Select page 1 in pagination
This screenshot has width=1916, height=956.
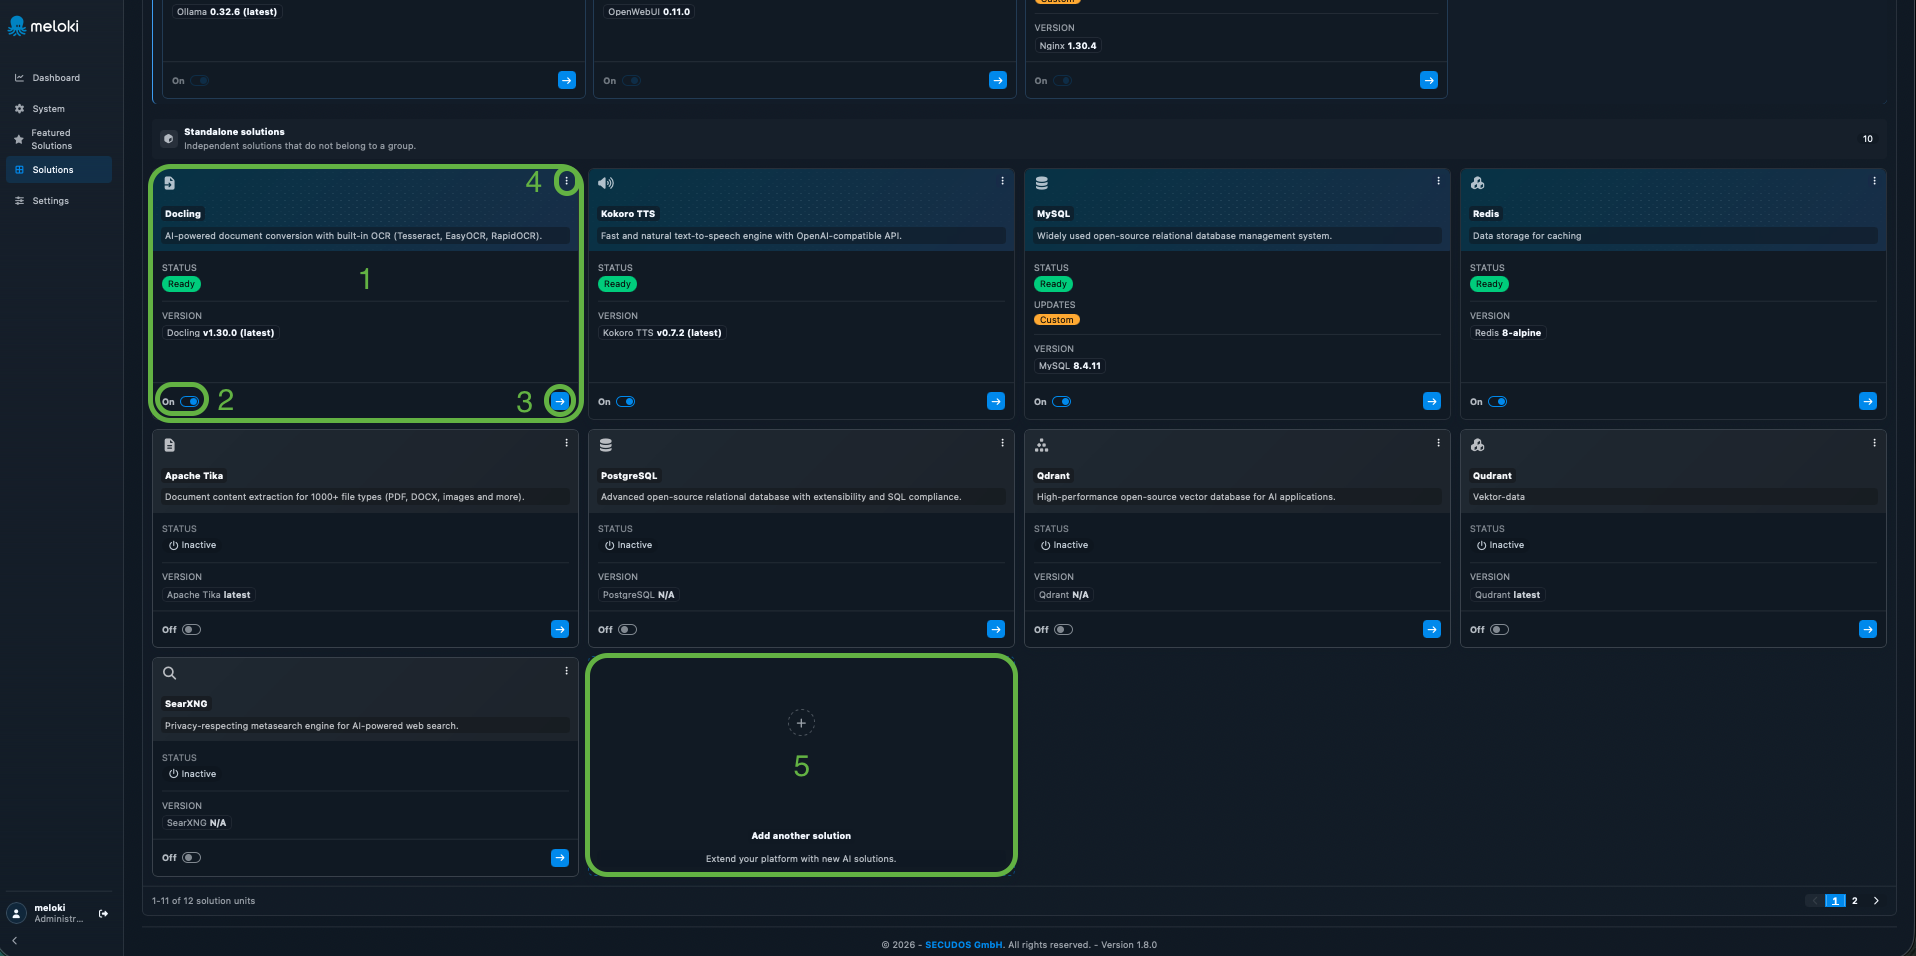pyautogui.click(x=1835, y=901)
